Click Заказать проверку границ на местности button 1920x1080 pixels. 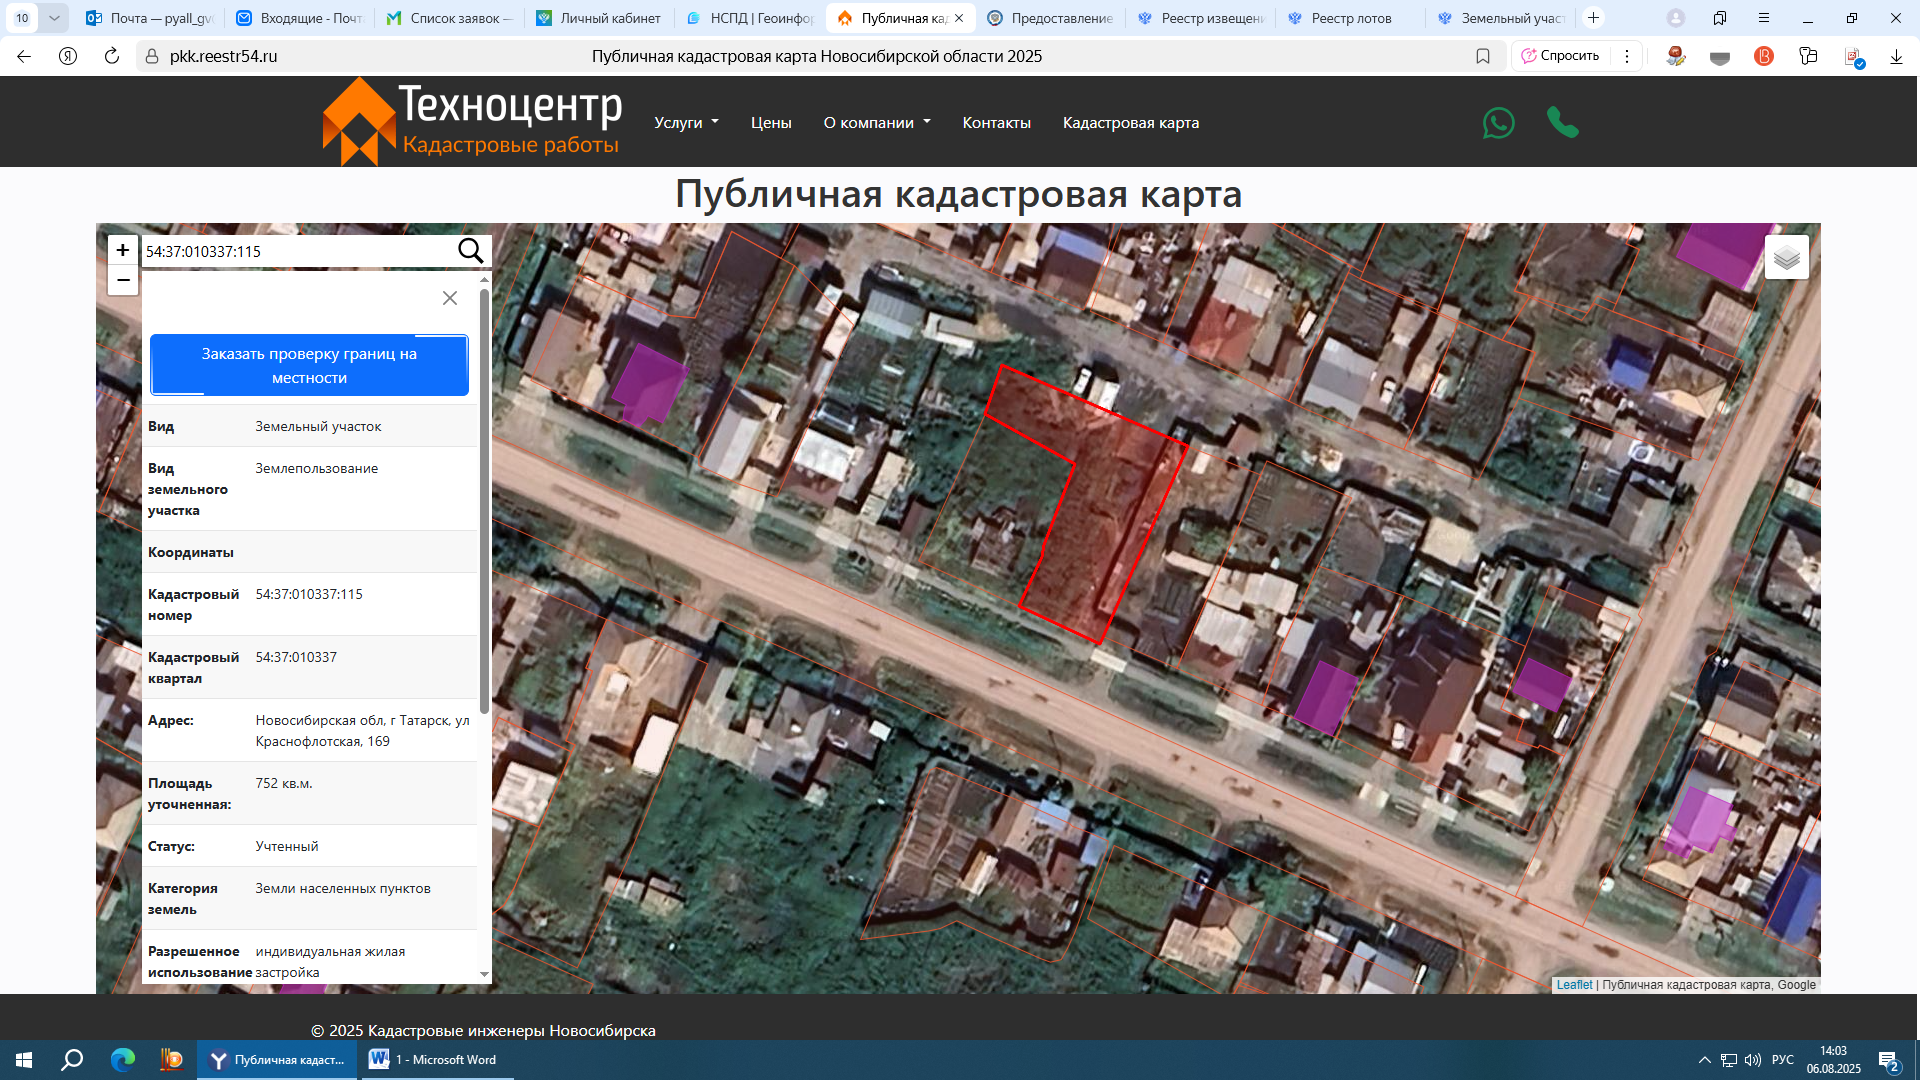click(309, 365)
